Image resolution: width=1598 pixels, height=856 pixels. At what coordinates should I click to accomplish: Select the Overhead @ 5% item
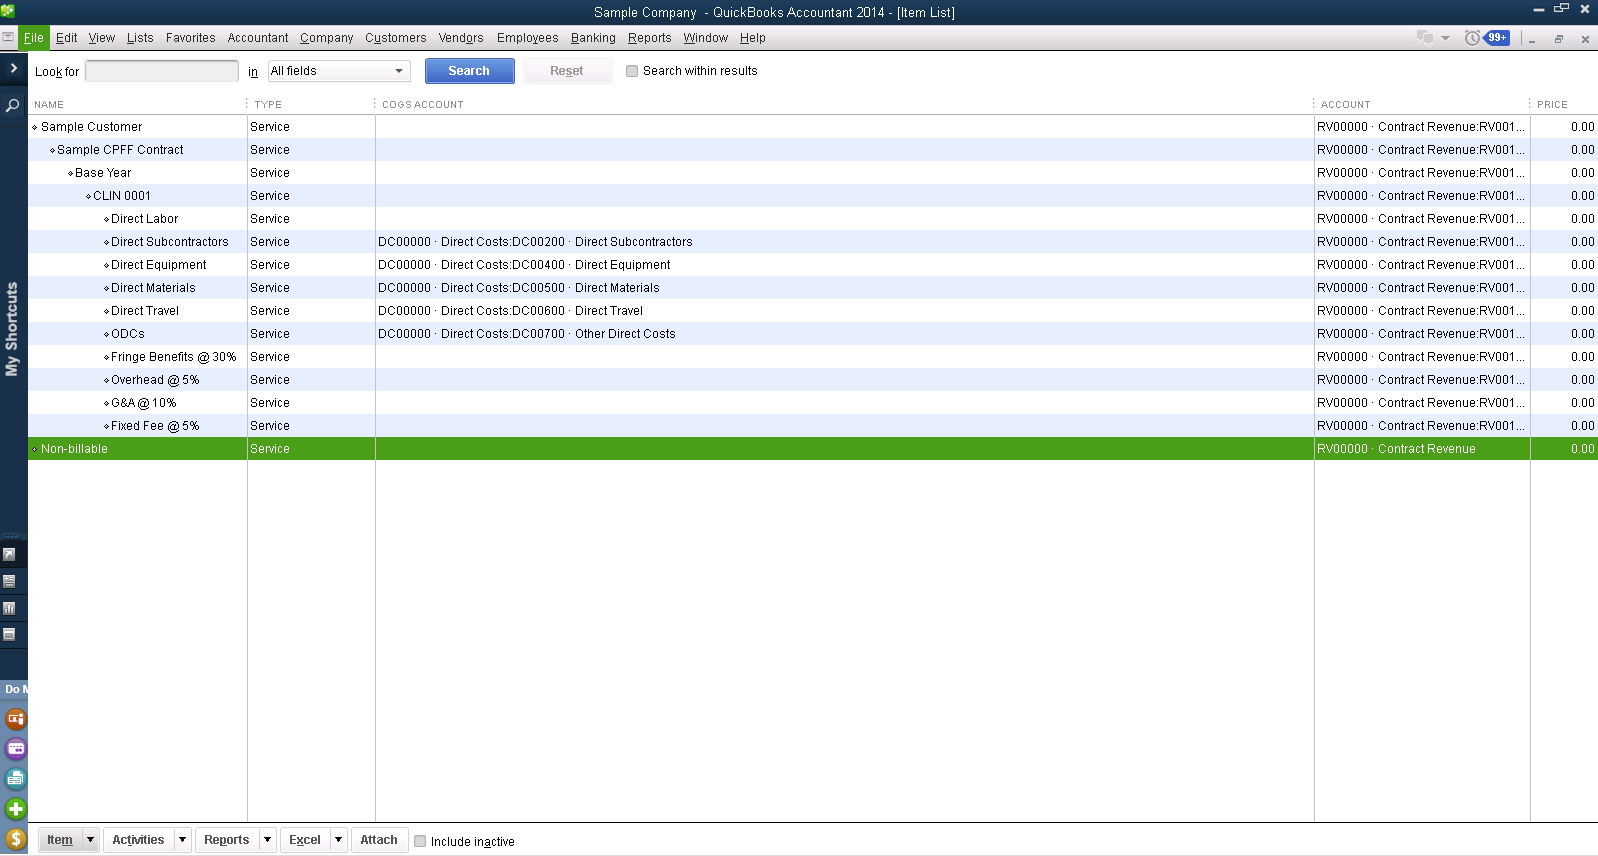(x=813, y=380)
